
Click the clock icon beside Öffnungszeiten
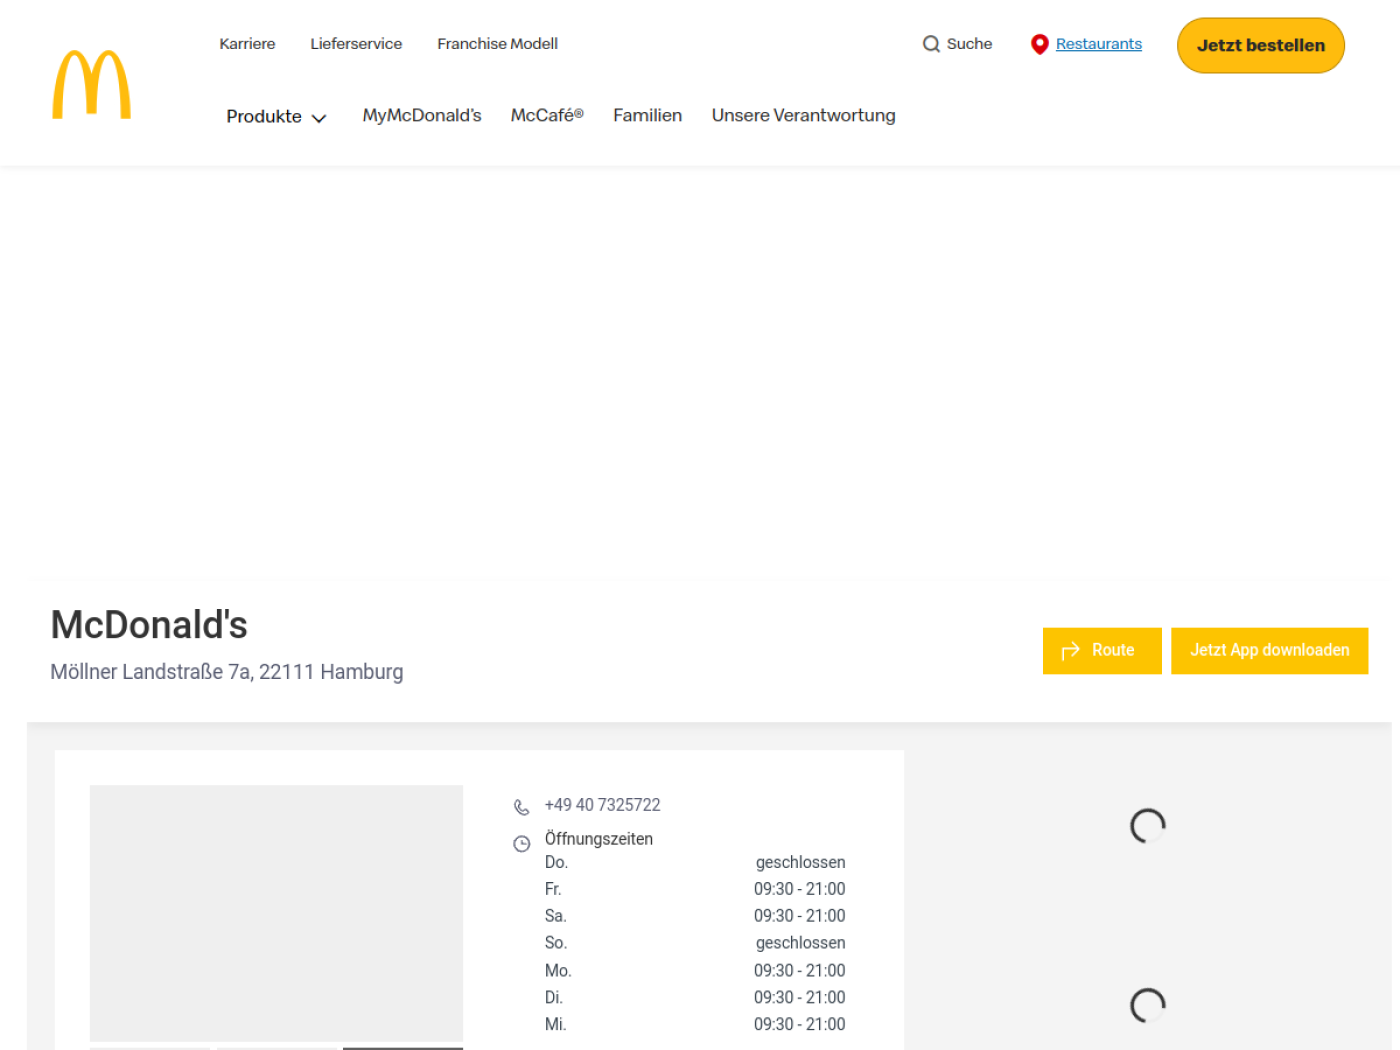522,844
